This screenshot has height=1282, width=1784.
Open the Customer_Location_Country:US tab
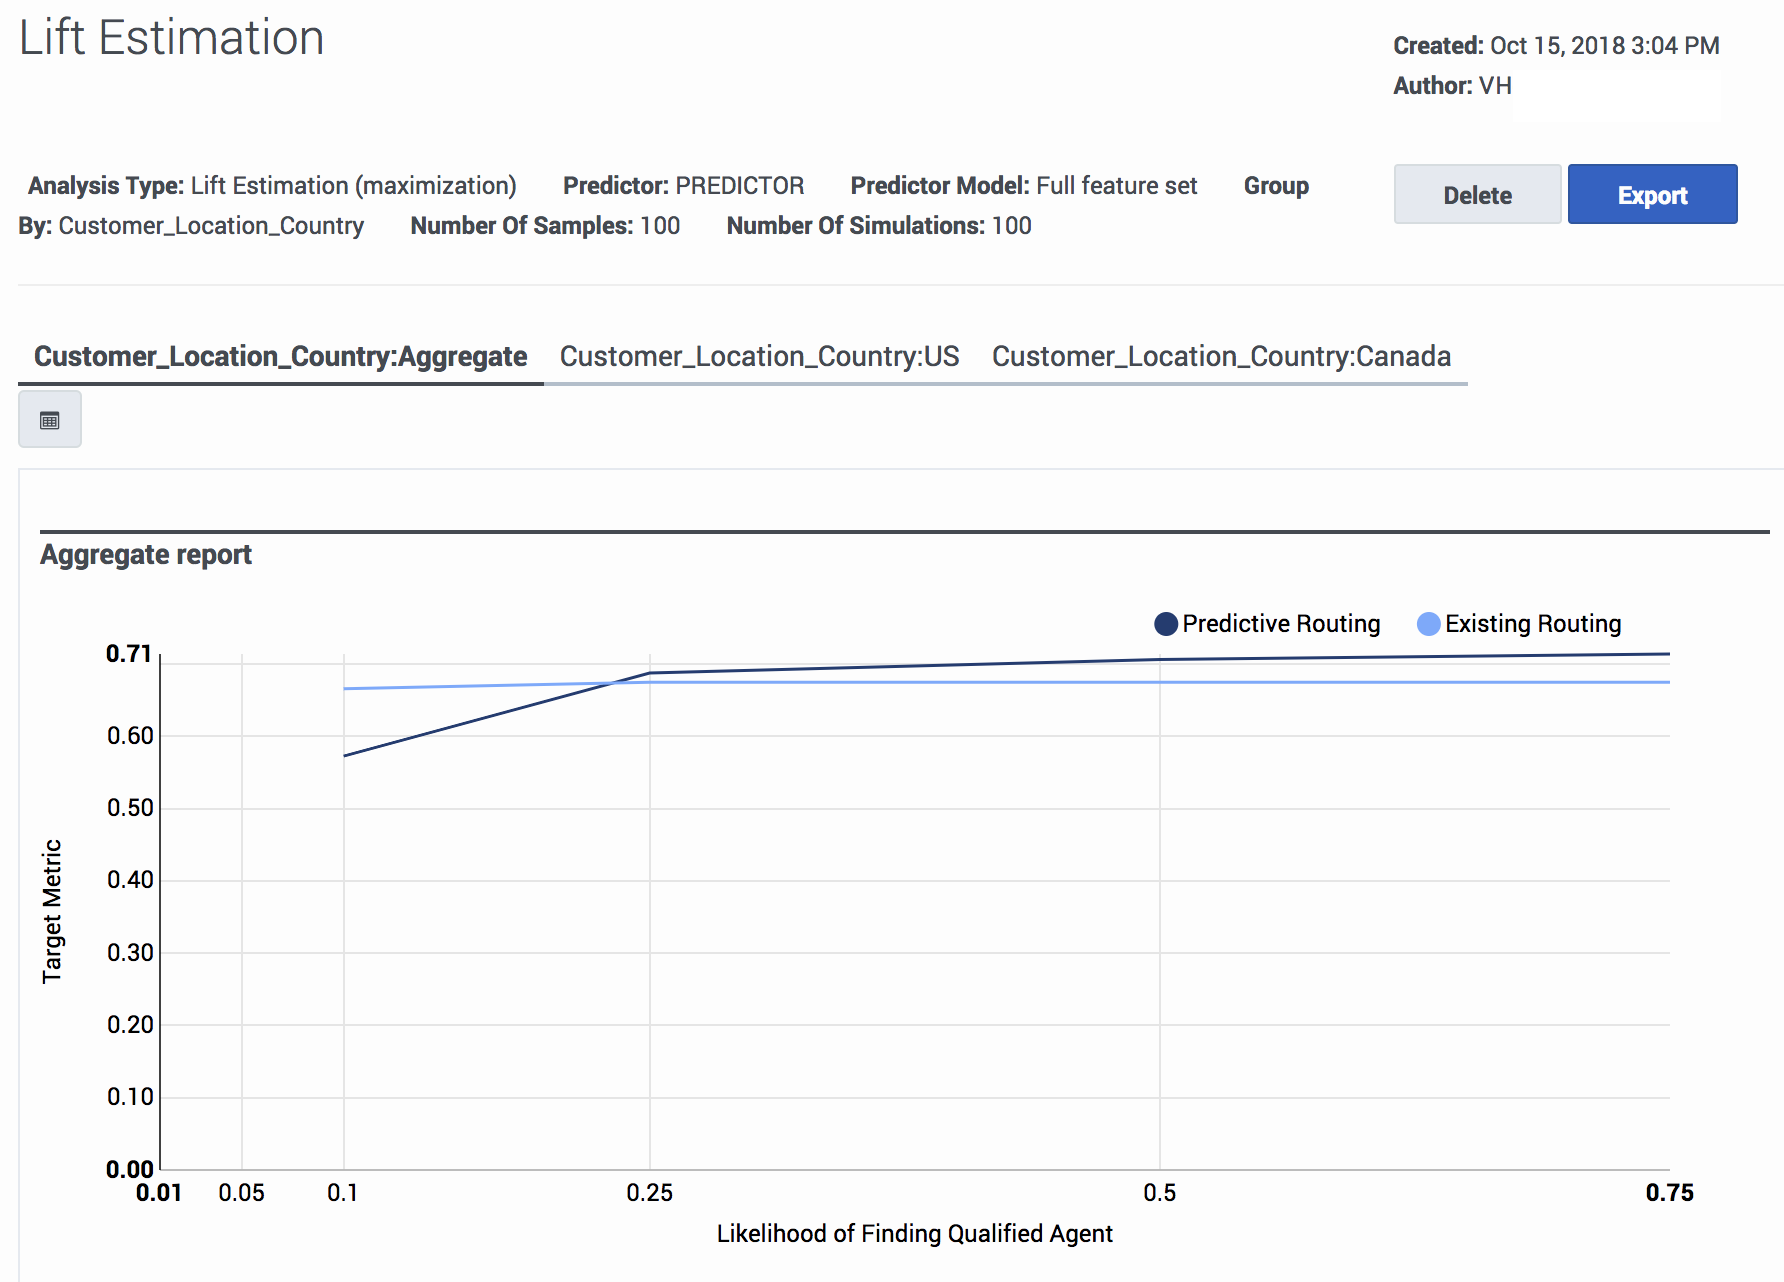tap(759, 356)
